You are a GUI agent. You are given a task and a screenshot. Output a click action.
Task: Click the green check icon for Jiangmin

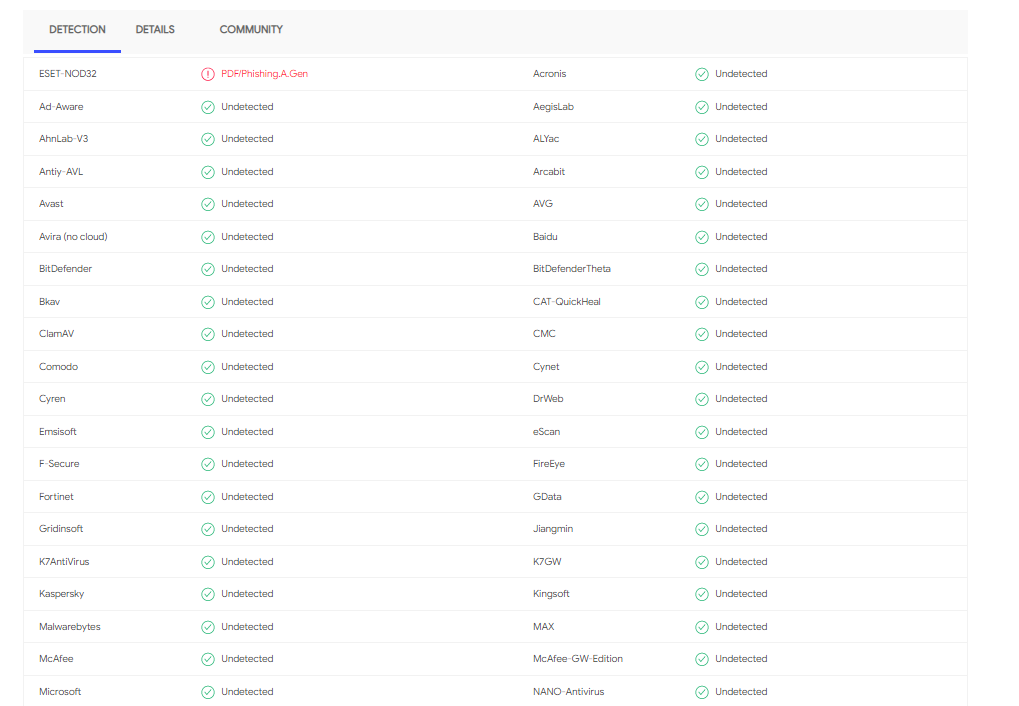click(x=701, y=530)
